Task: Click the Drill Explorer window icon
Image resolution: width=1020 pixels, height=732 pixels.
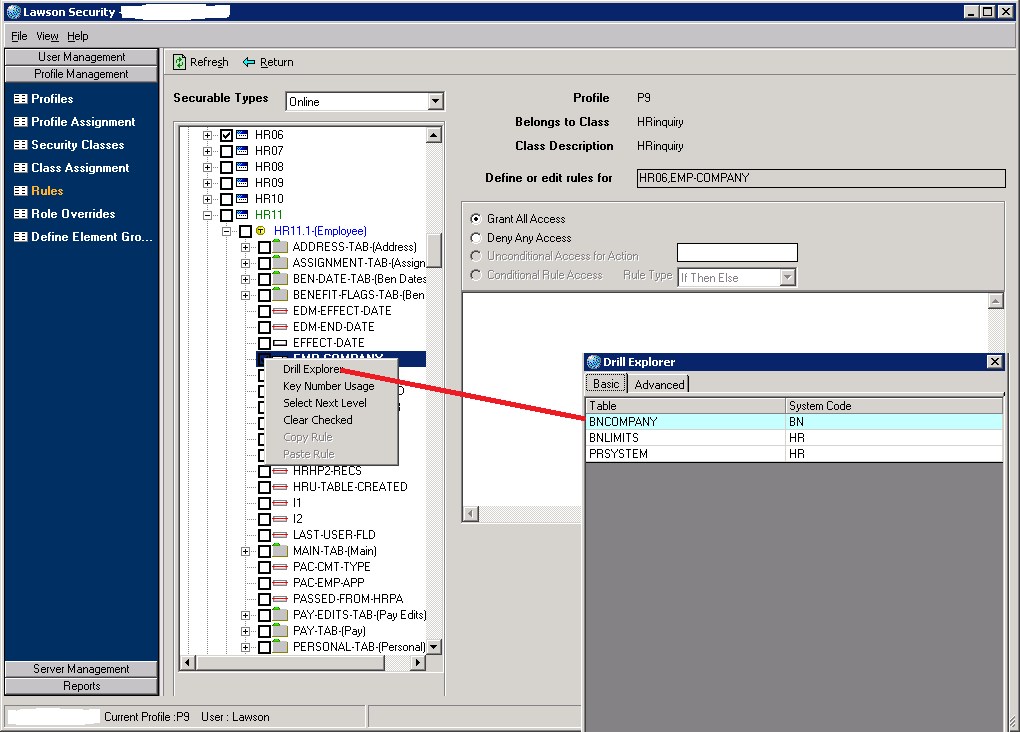Action: click(593, 362)
